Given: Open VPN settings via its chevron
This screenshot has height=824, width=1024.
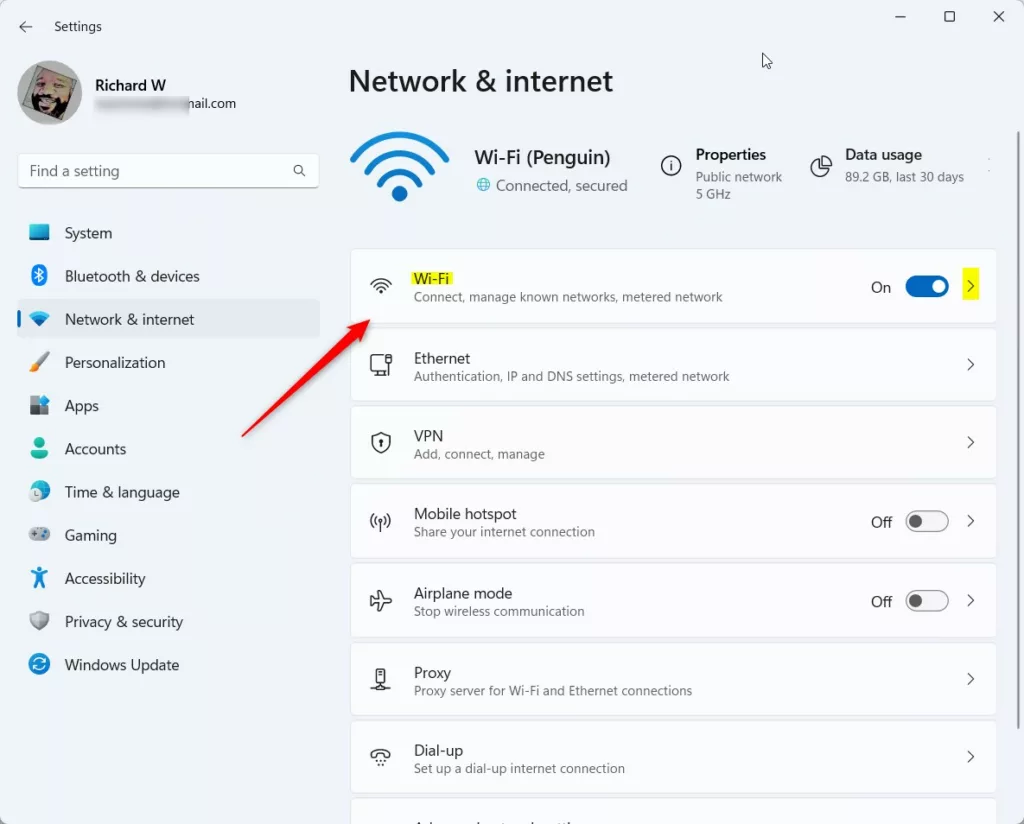Looking at the screenshot, I should click(970, 443).
